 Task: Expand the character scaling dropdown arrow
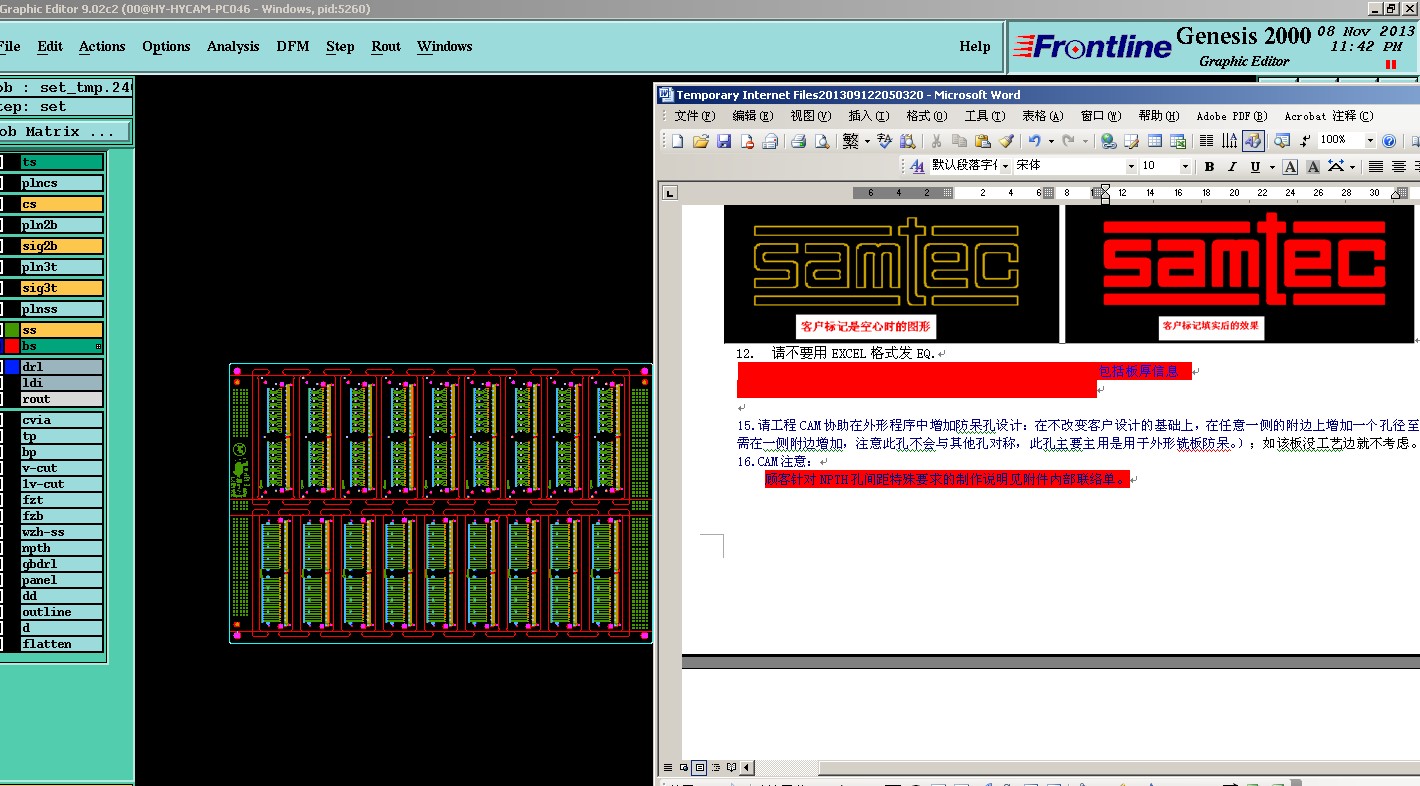(1352, 166)
